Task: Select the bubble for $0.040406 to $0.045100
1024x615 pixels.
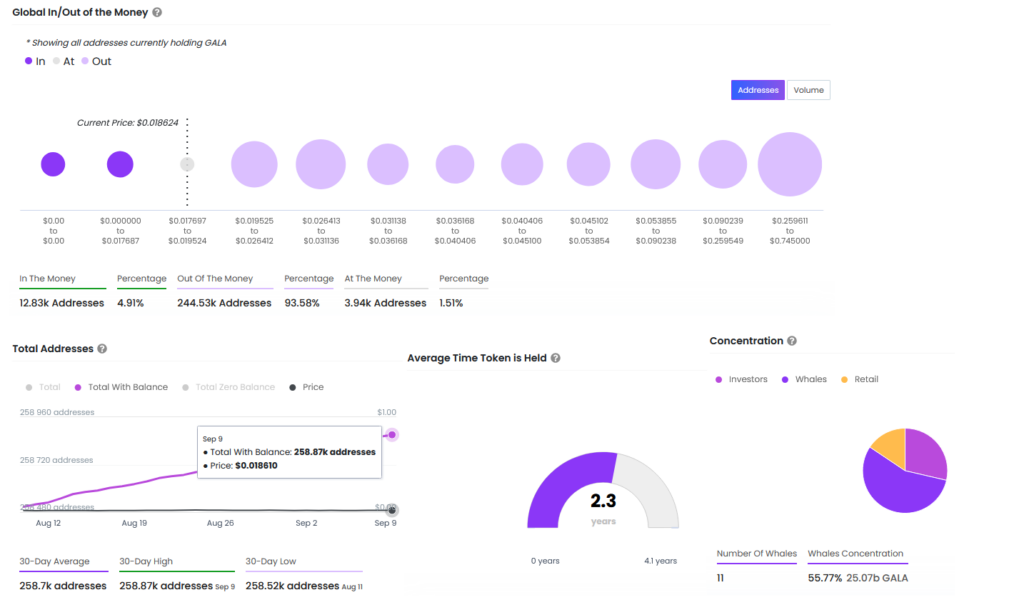Action: (x=522, y=164)
